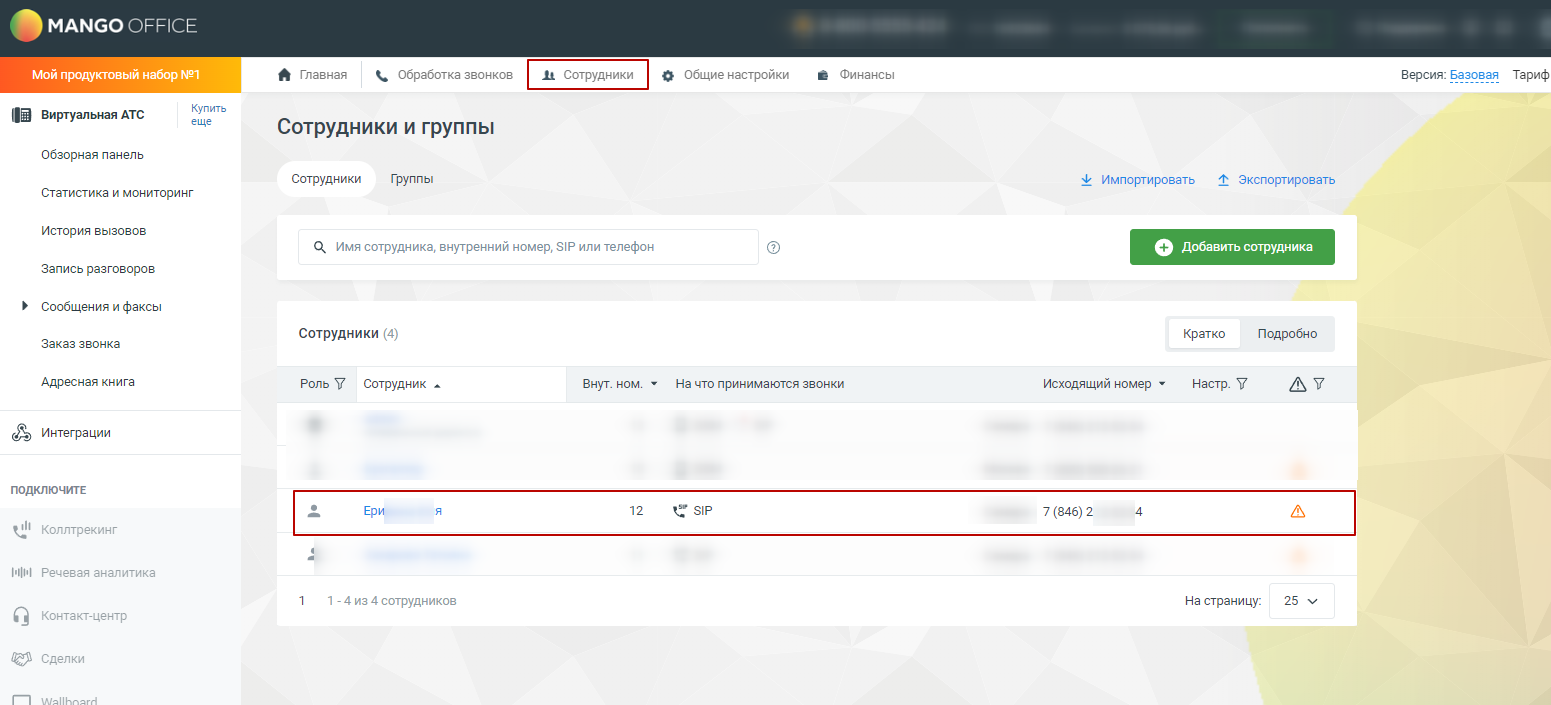1551x705 pixels.
Task: Switch to the Сотрудники sub-tab
Action: pyautogui.click(x=326, y=179)
